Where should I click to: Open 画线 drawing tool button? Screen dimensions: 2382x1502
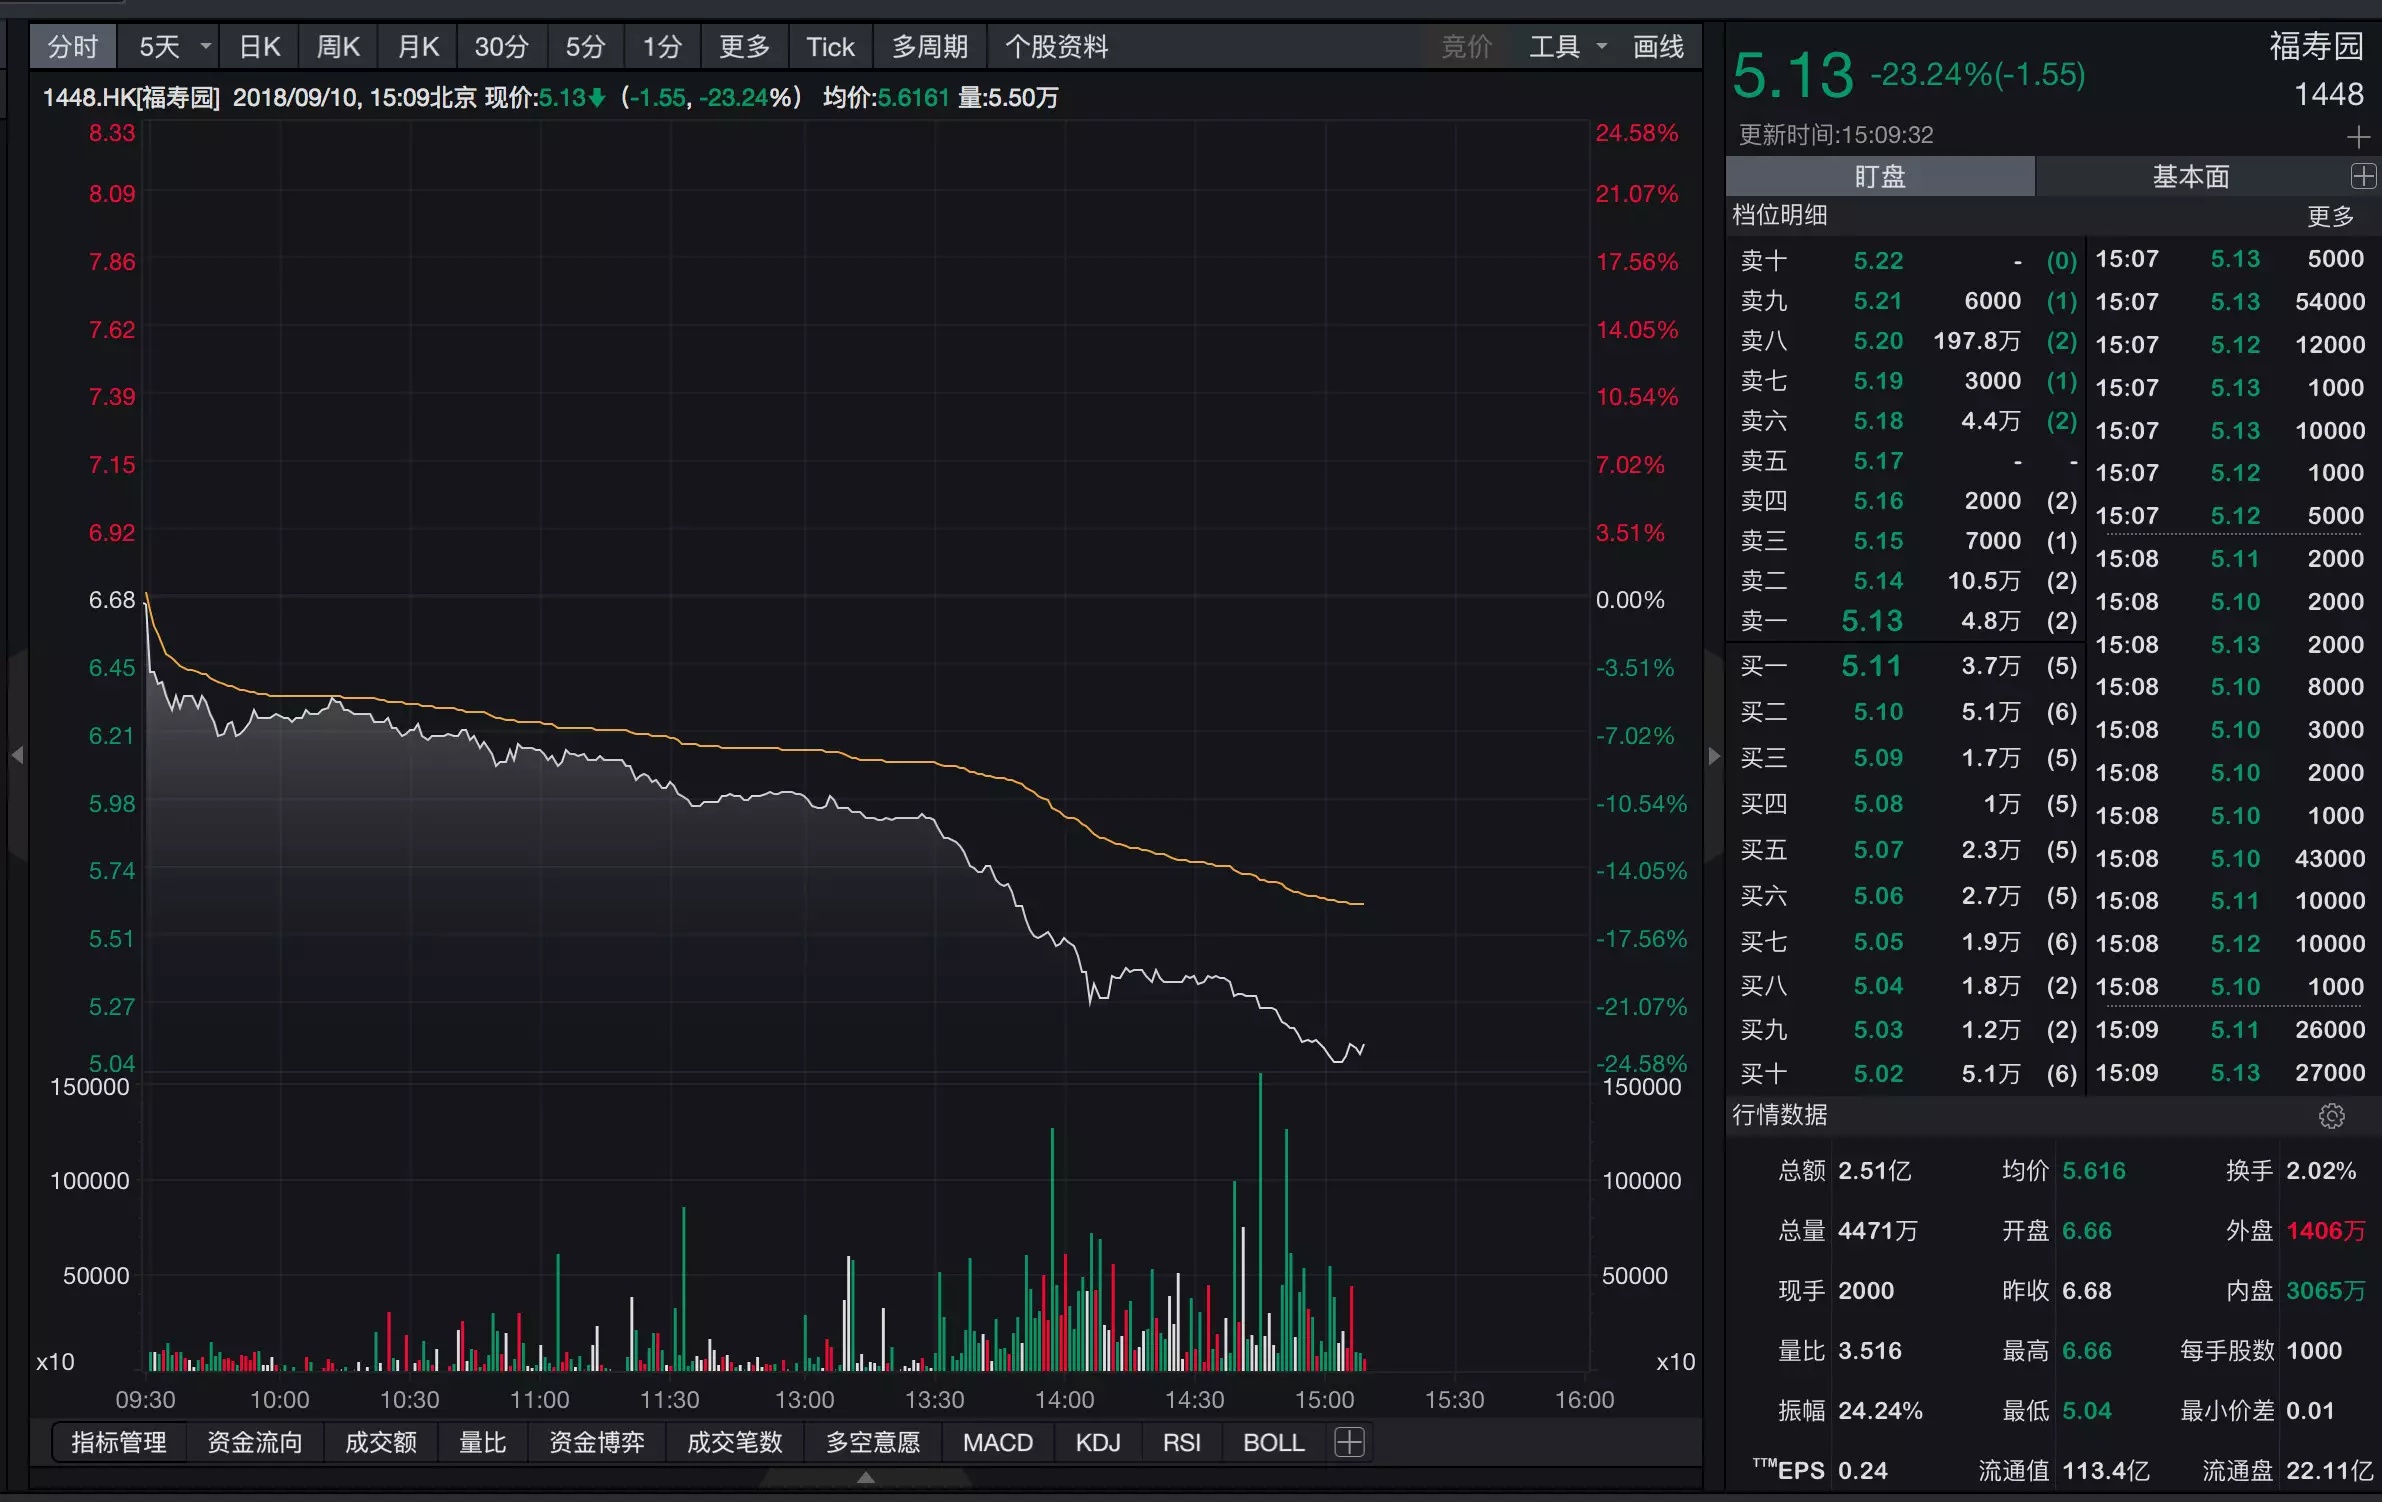1657,46
